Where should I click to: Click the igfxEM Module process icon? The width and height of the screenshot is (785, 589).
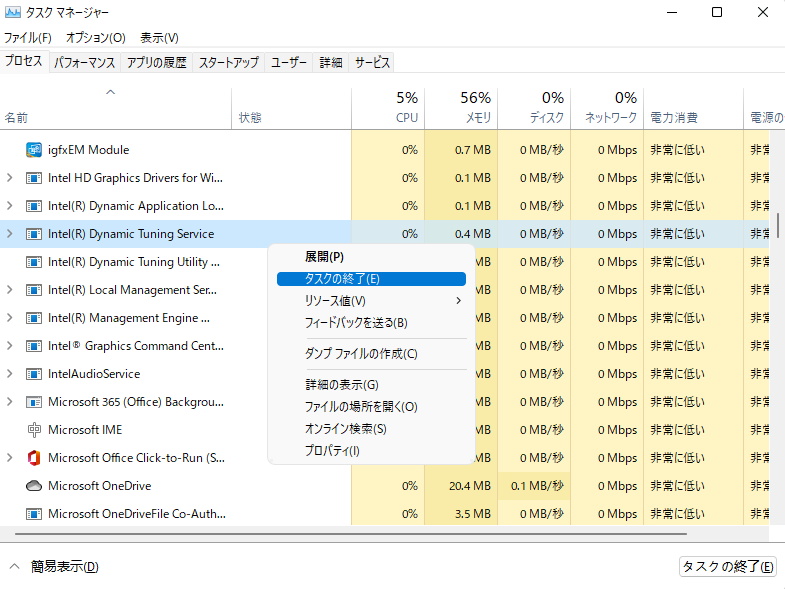point(34,150)
